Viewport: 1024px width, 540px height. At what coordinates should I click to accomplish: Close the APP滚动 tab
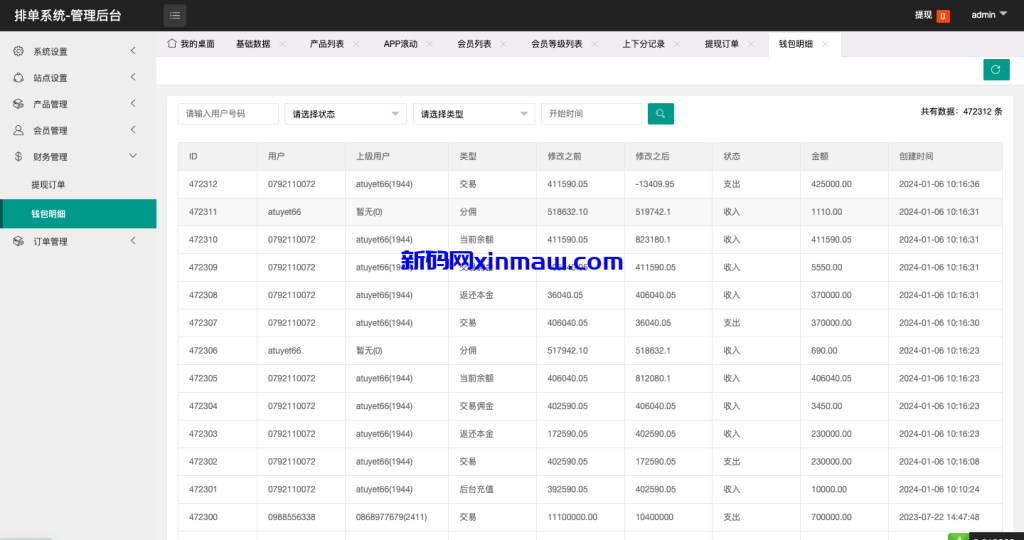click(x=430, y=44)
